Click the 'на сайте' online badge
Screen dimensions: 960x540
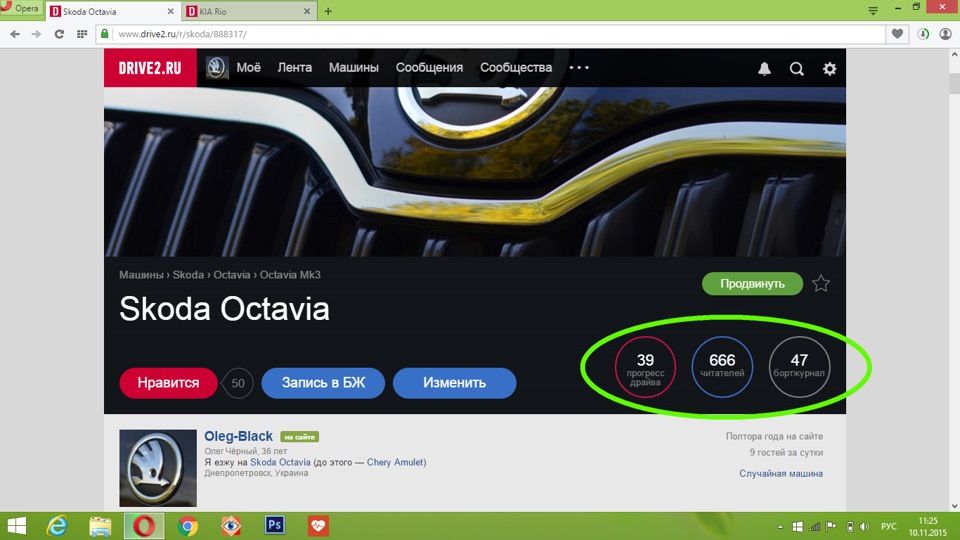[x=299, y=437]
